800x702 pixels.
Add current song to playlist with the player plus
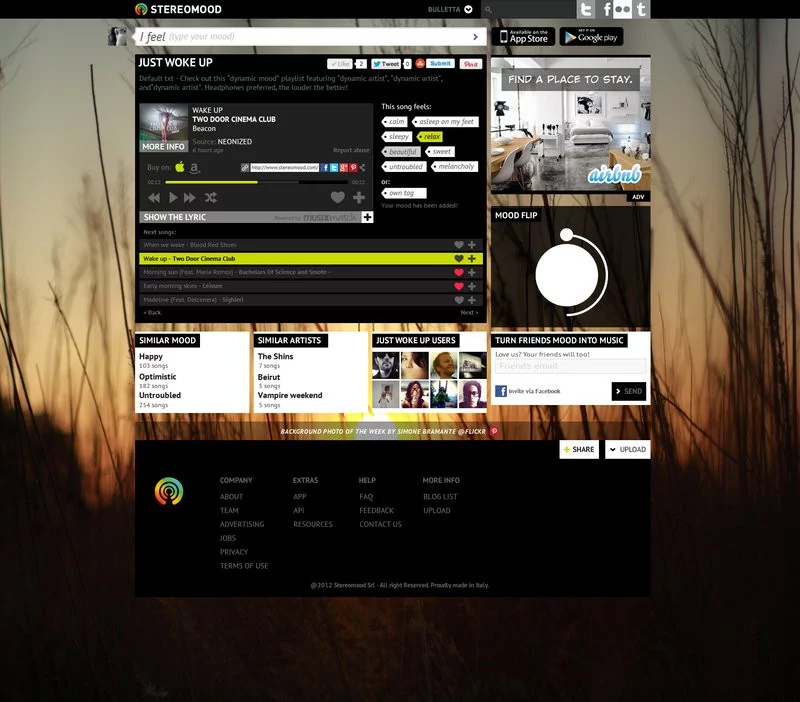pos(359,197)
